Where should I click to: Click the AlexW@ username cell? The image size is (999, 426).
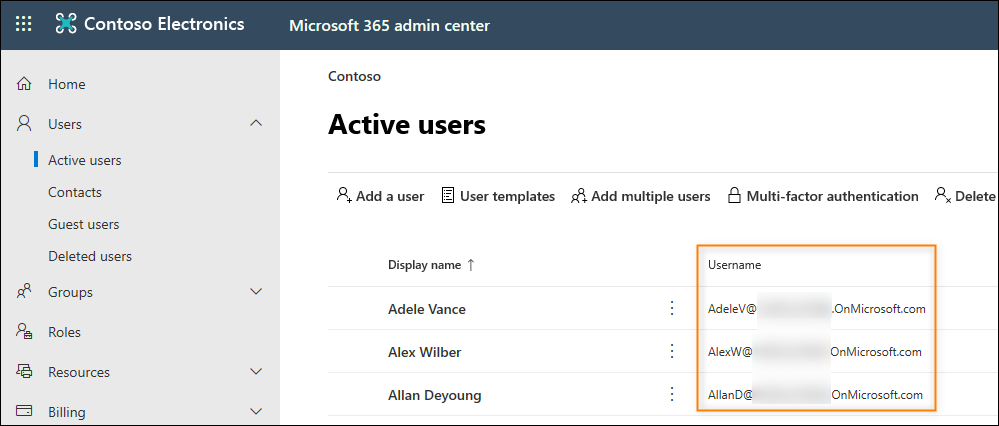pyautogui.click(x=815, y=351)
